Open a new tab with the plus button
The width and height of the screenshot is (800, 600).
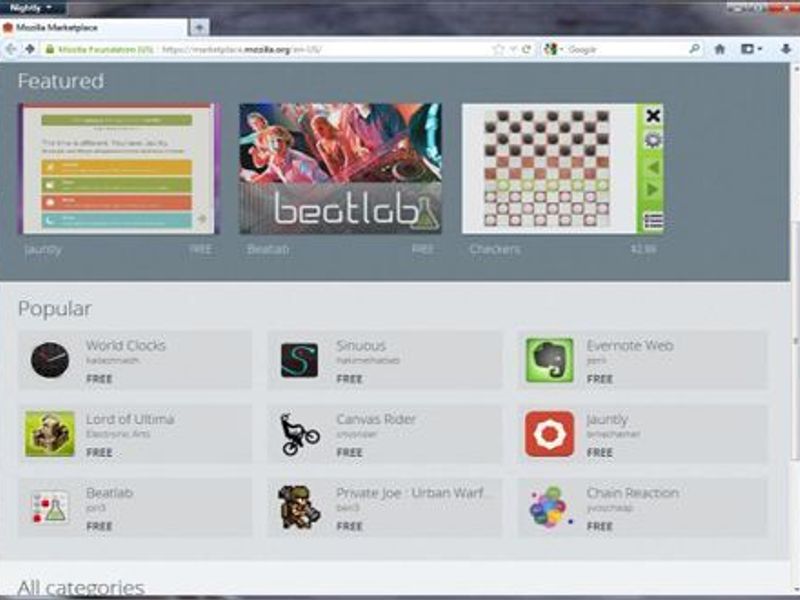click(199, 27)
